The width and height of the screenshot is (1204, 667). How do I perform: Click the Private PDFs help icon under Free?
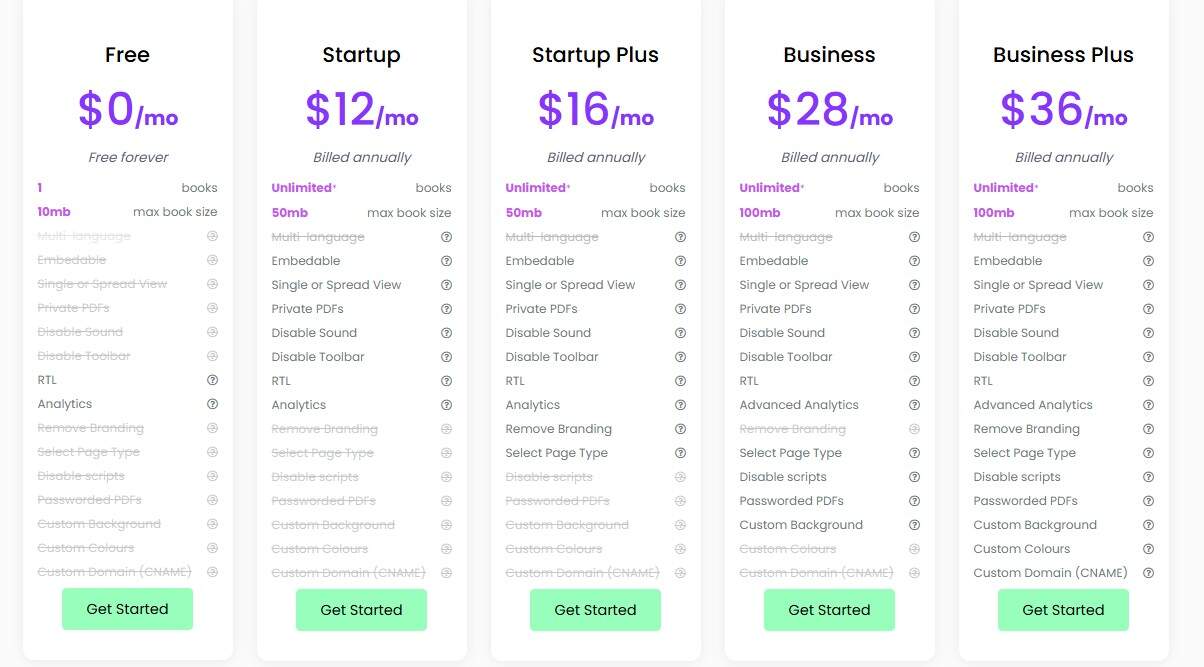tap(212, 308)
